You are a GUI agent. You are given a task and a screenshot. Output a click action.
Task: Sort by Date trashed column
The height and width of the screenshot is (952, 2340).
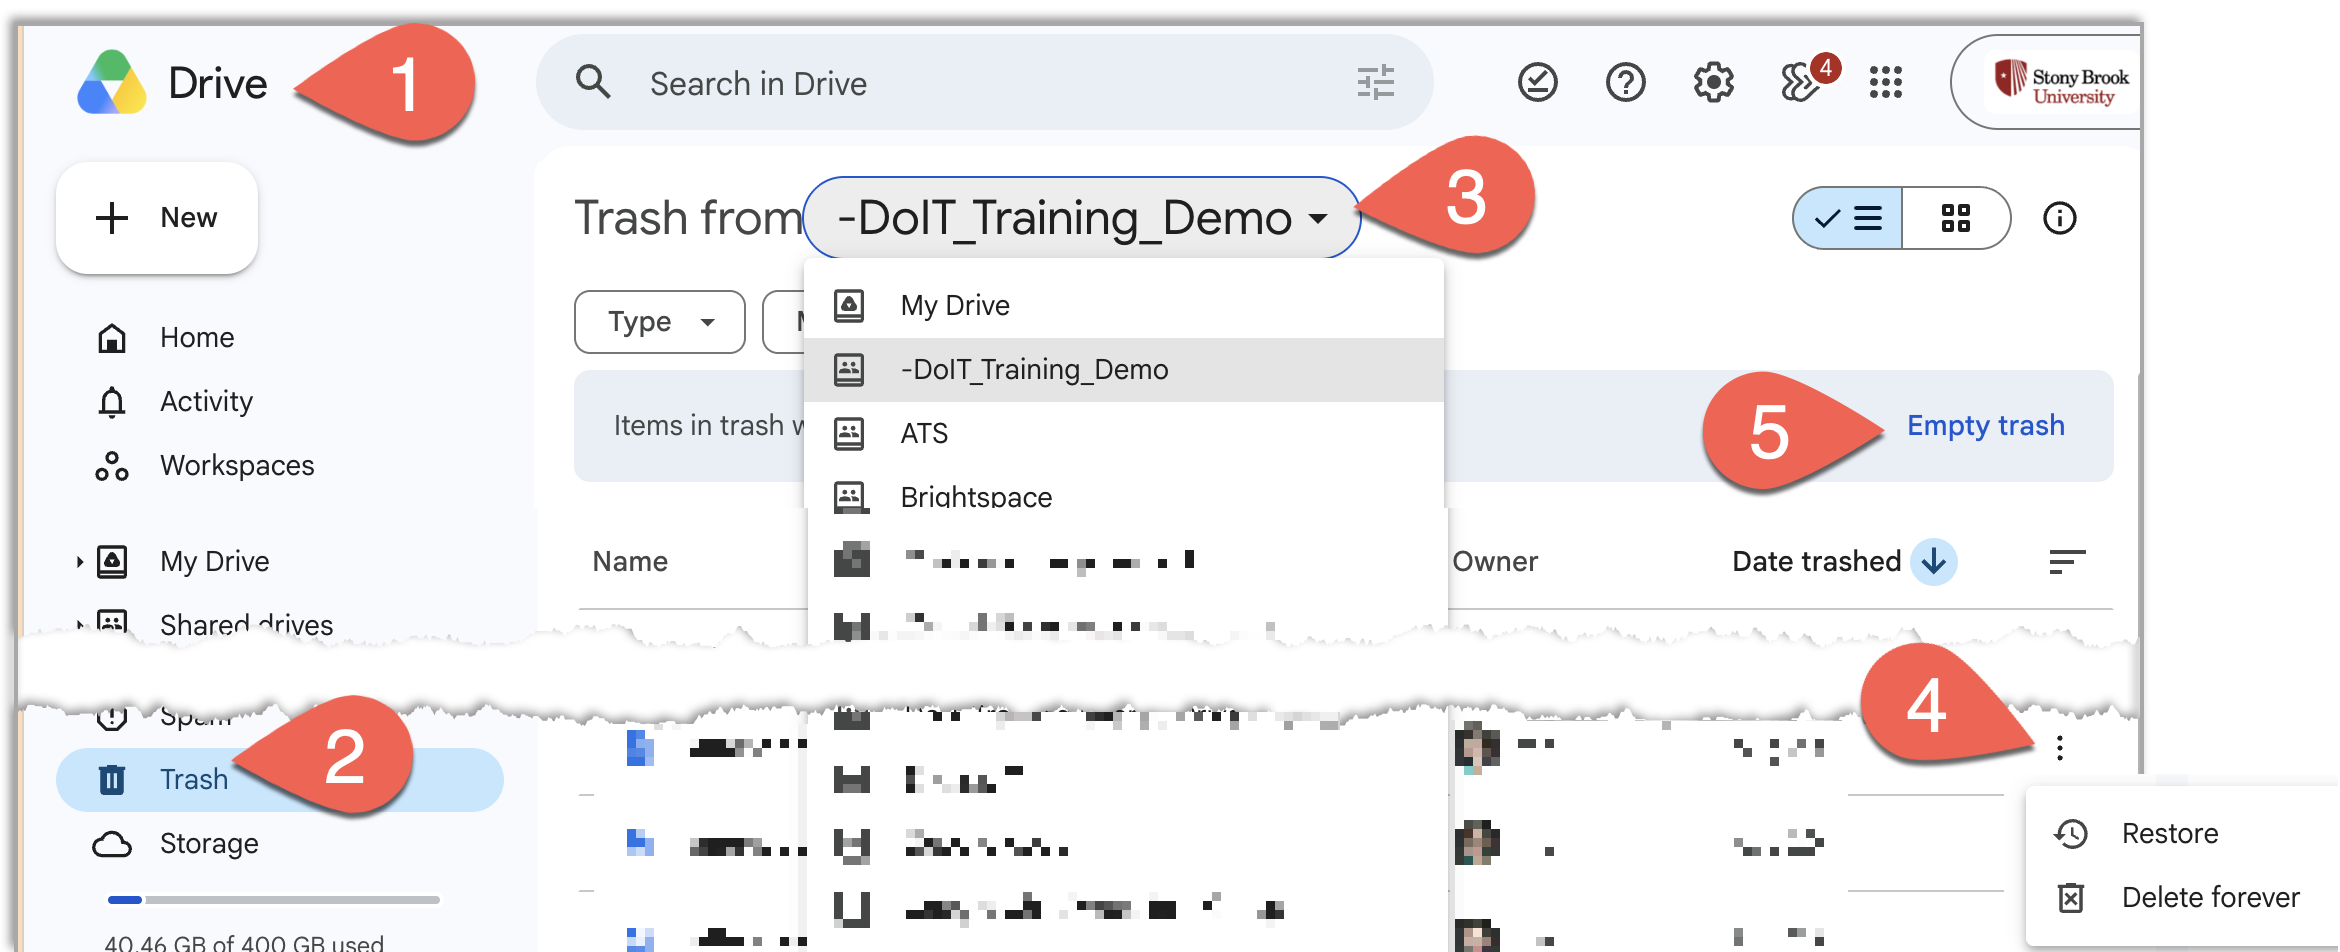click(x=1816, y=562)
